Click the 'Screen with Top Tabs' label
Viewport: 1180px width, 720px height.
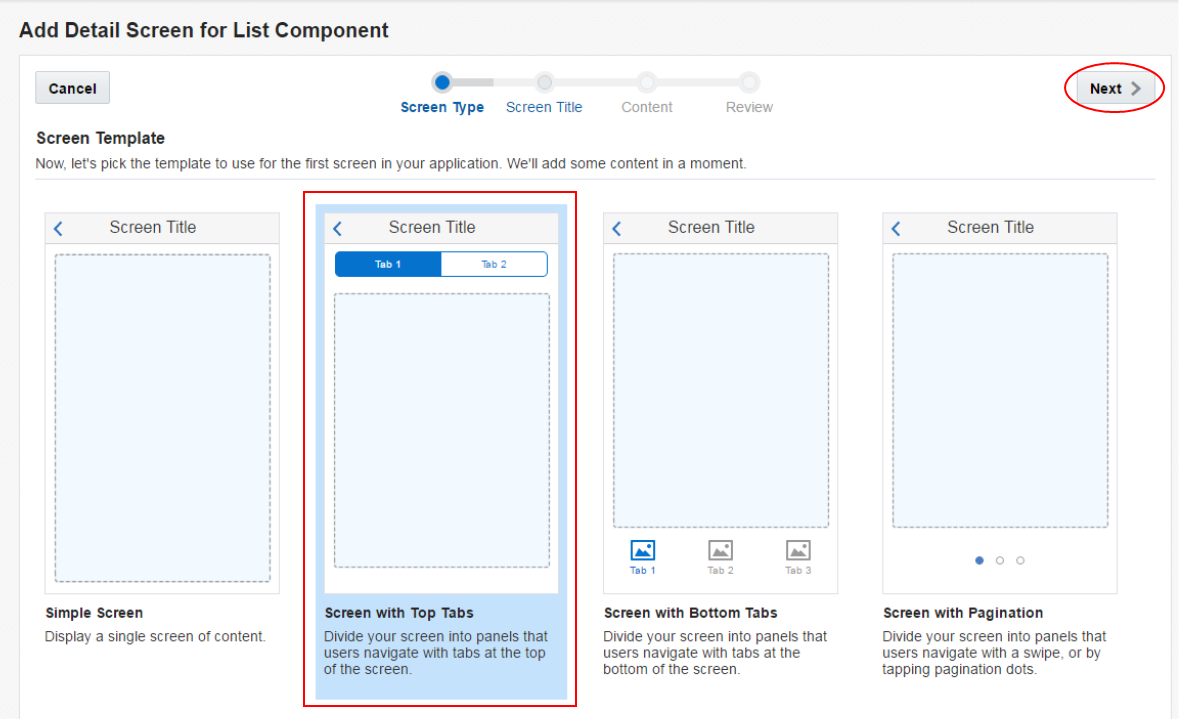[399, 613]
